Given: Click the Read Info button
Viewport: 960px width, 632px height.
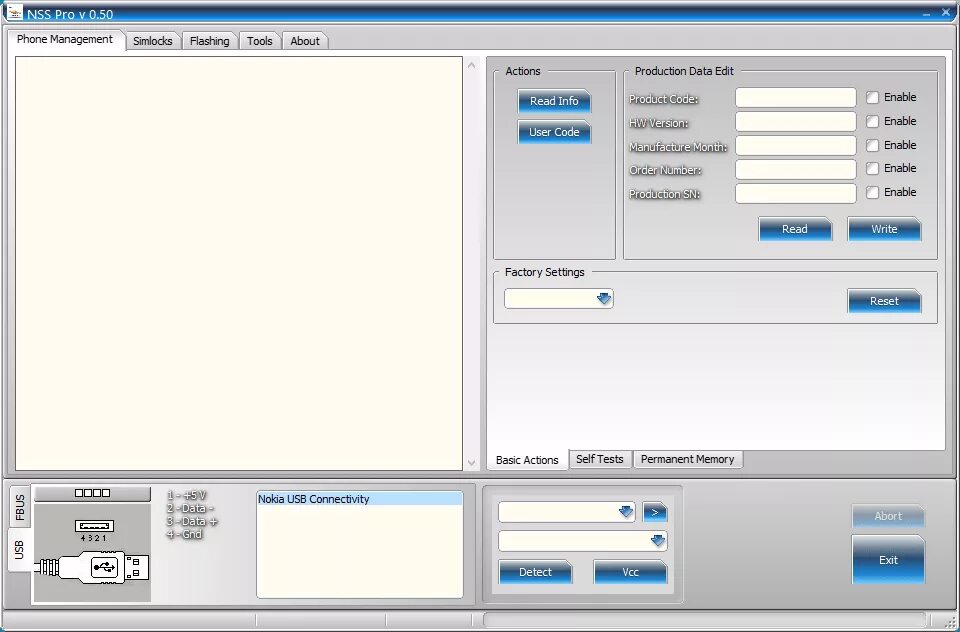Looking at the screenshot, I should point(554,101).
